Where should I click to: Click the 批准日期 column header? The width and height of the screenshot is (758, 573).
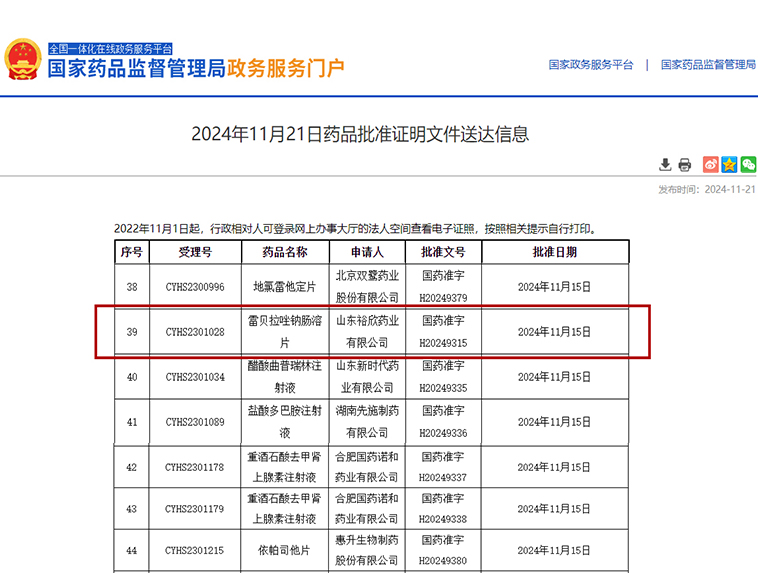(x=553, y=253)
